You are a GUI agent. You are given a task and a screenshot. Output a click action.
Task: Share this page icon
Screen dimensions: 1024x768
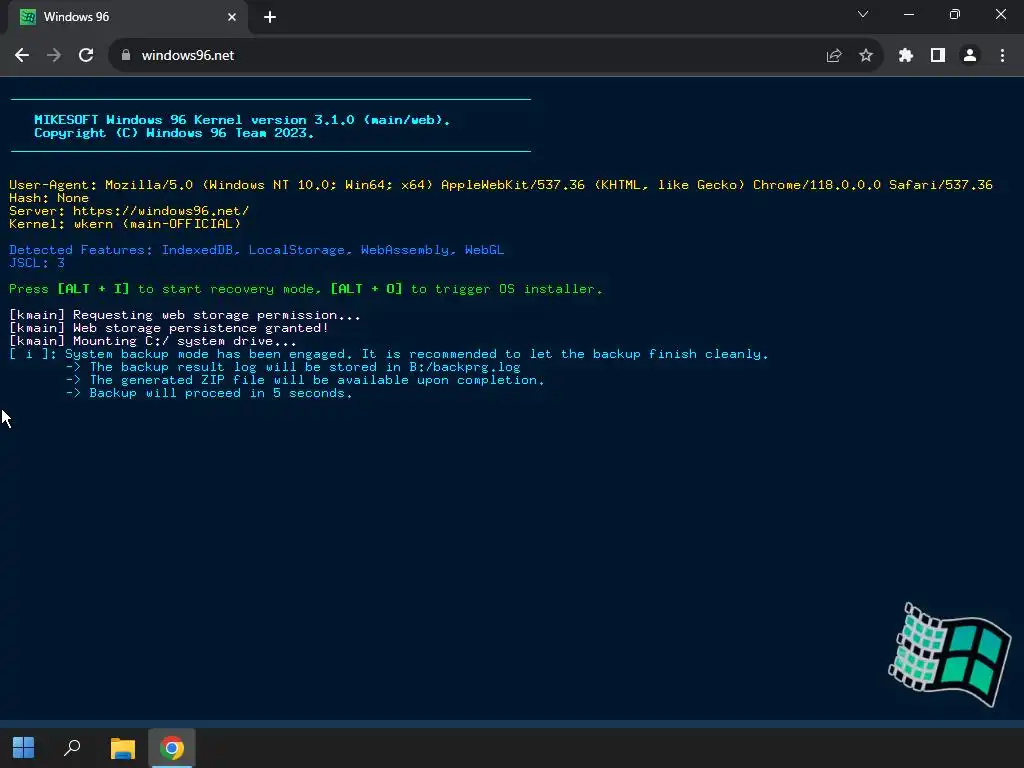[834, 56]
